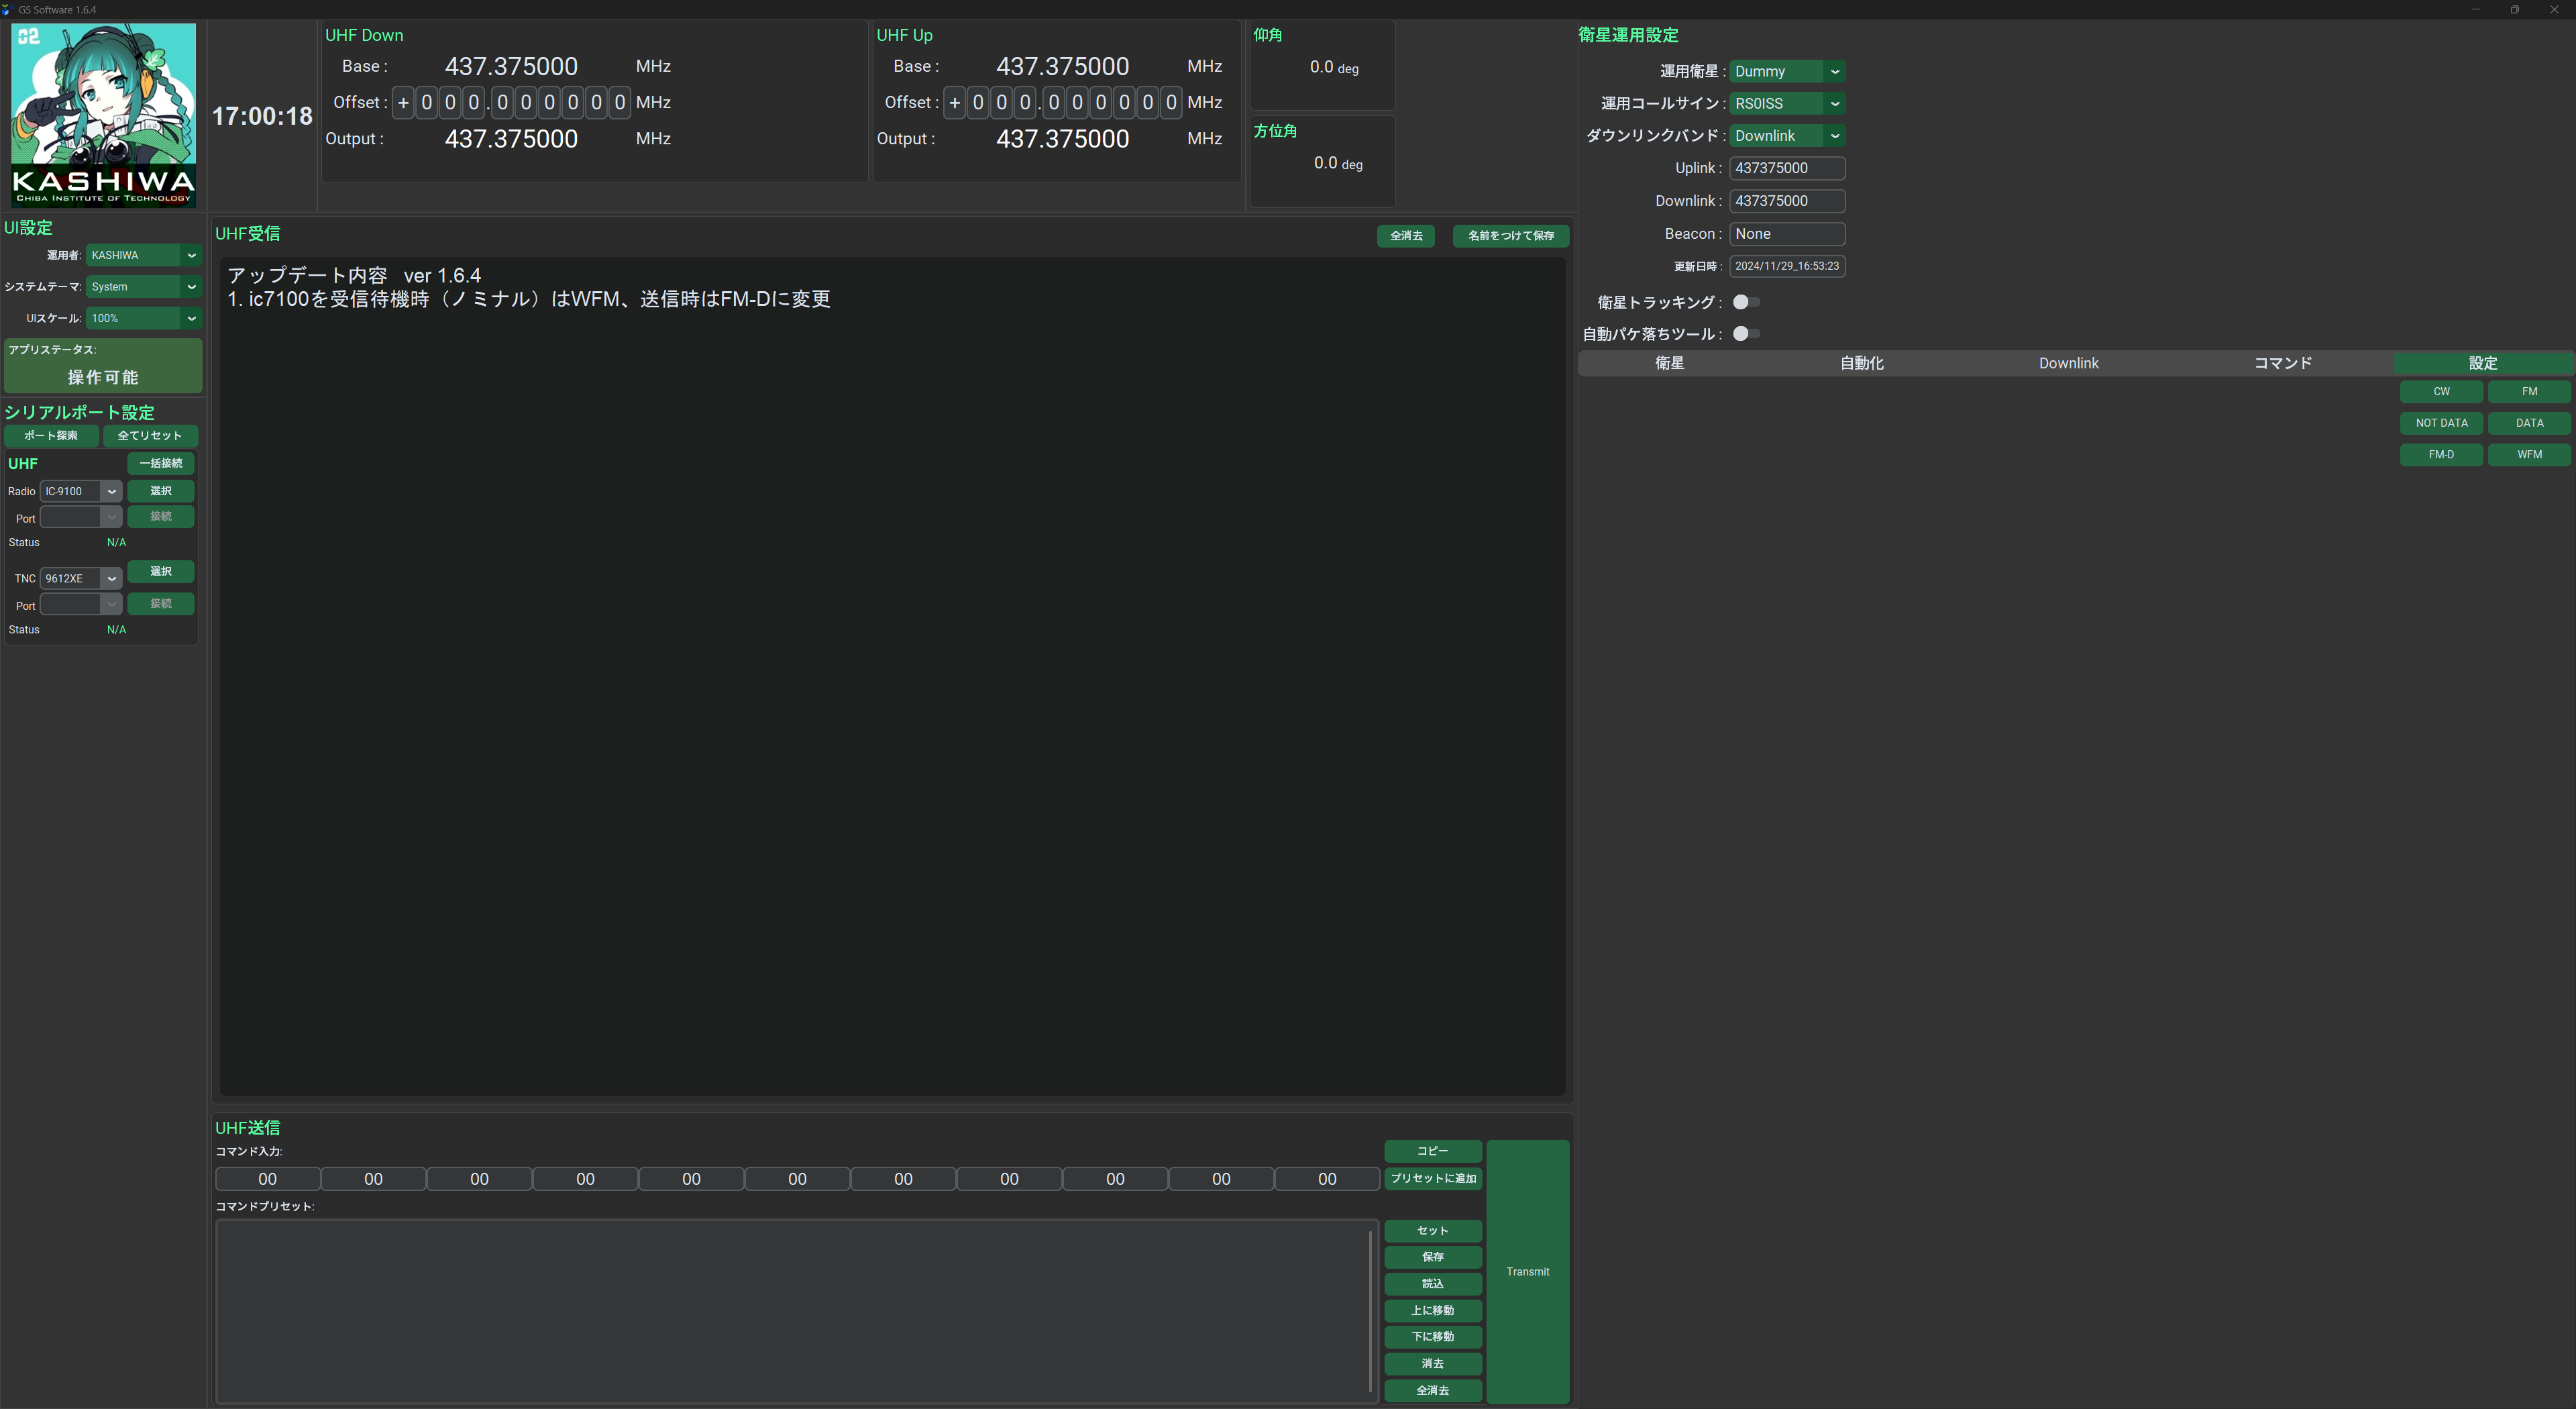Switch to the Command (コマンド) tab

(2282, 363)
